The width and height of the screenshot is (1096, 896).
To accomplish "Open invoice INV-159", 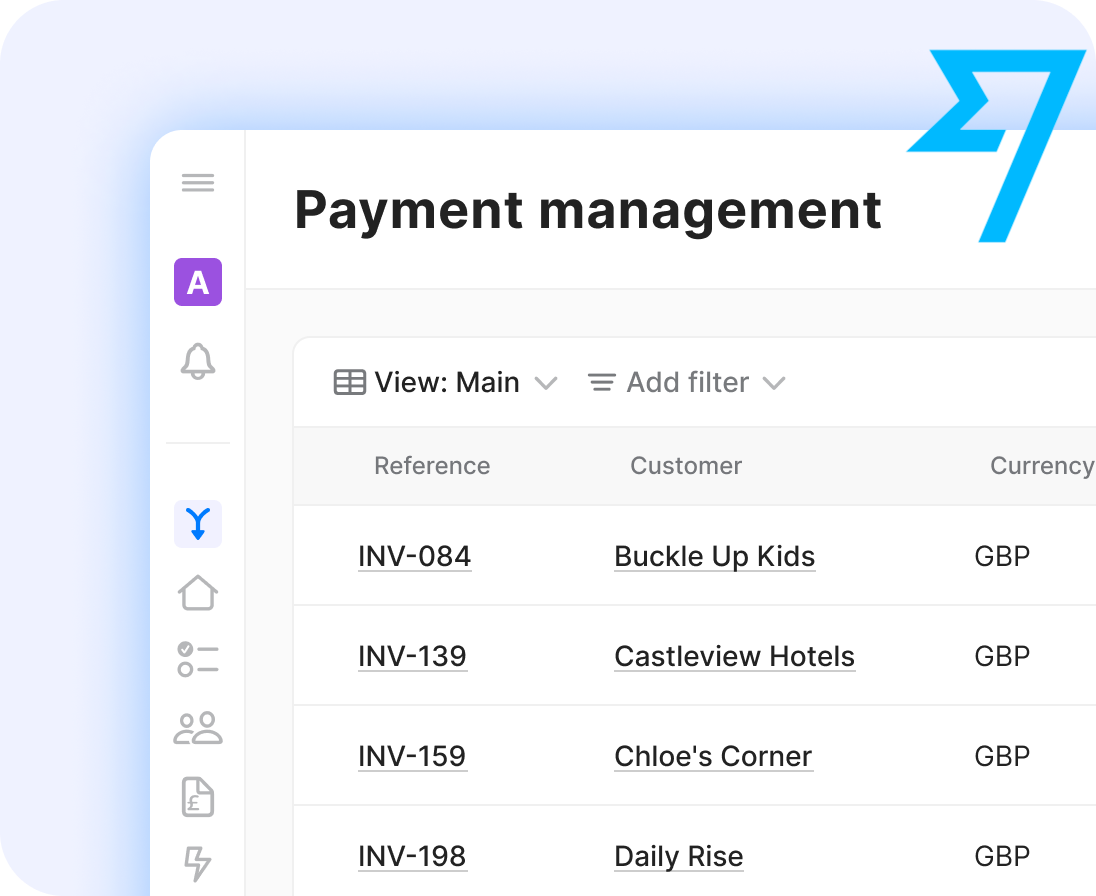I will coord(412,756).
